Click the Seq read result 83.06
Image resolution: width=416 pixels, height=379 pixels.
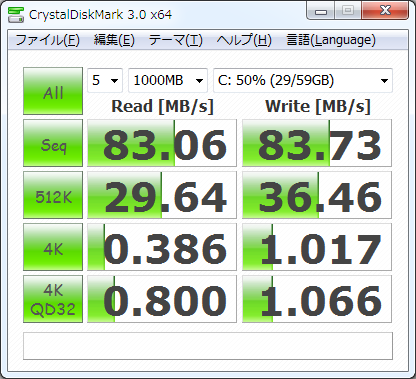click(x=162, y=143)
